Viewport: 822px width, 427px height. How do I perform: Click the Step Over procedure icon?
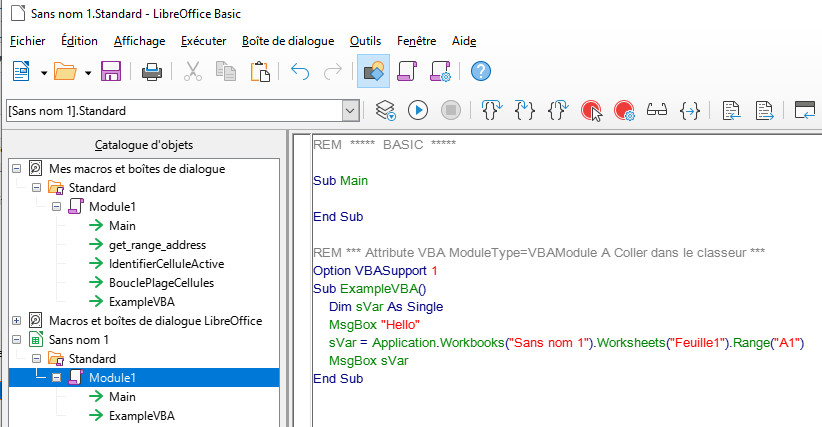(491, 110)
